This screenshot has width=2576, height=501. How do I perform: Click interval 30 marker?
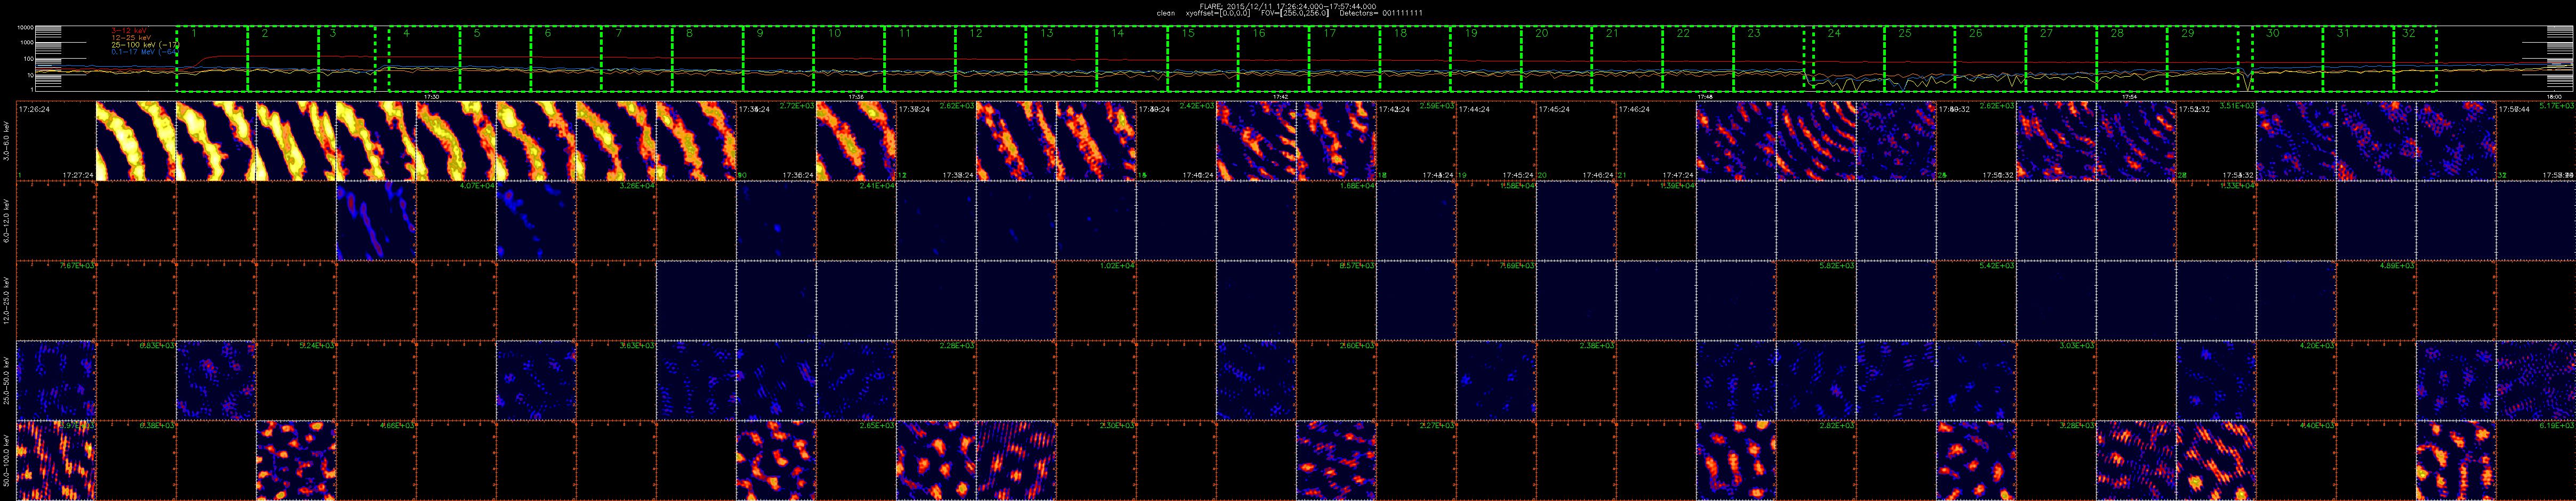[x=2273, y=33]
